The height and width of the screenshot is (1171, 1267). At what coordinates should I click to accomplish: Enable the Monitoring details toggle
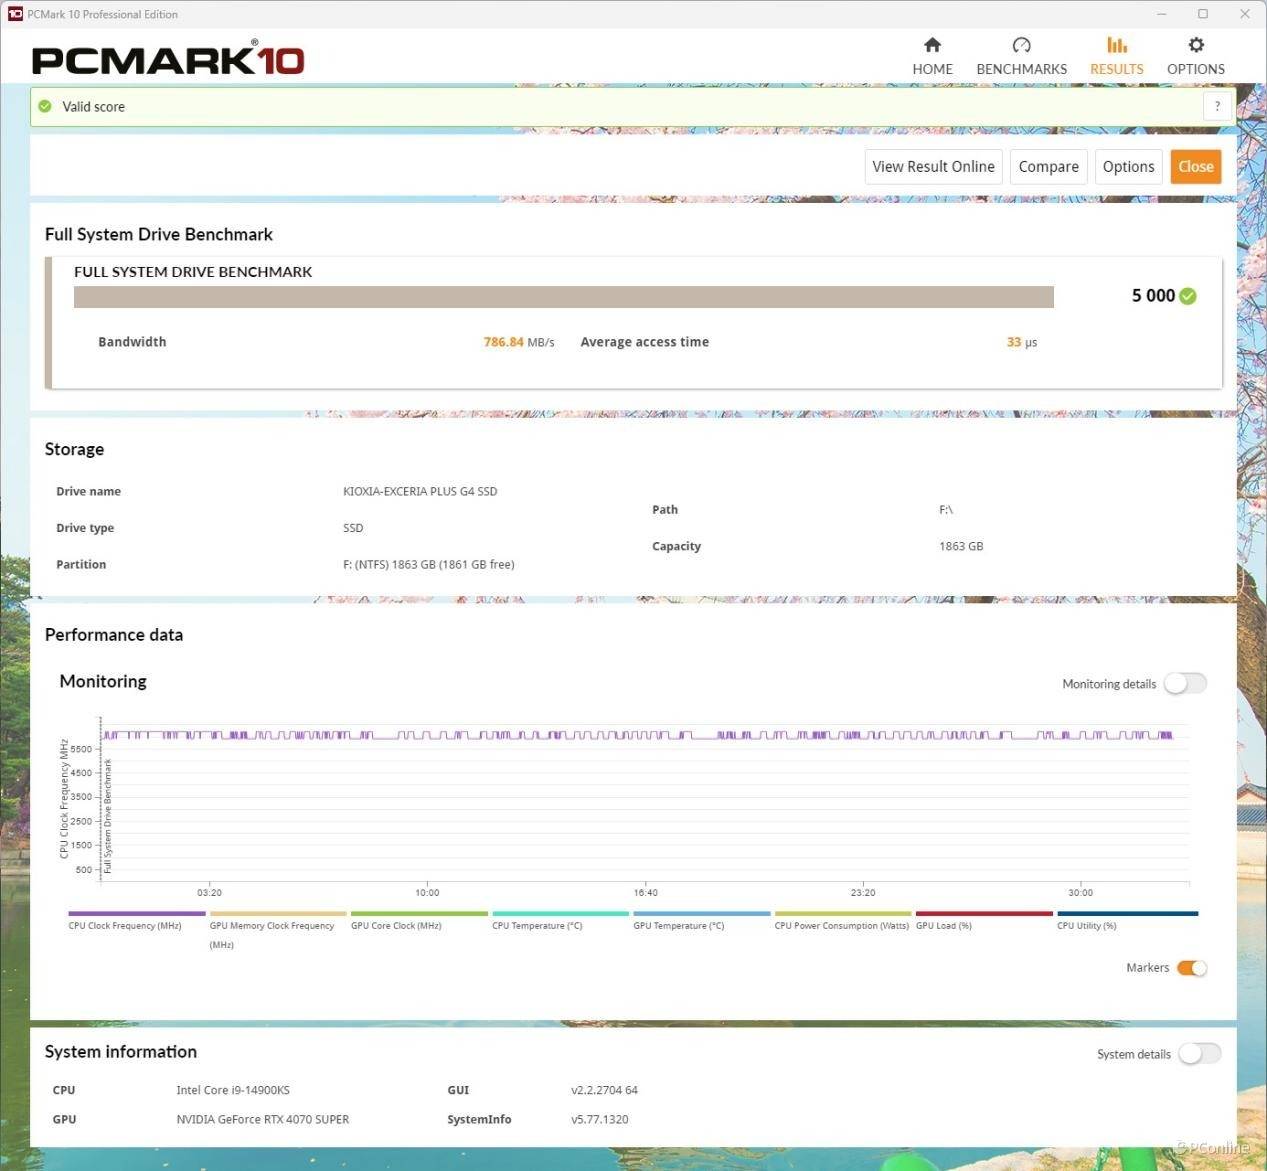[x=1186, y=683]
